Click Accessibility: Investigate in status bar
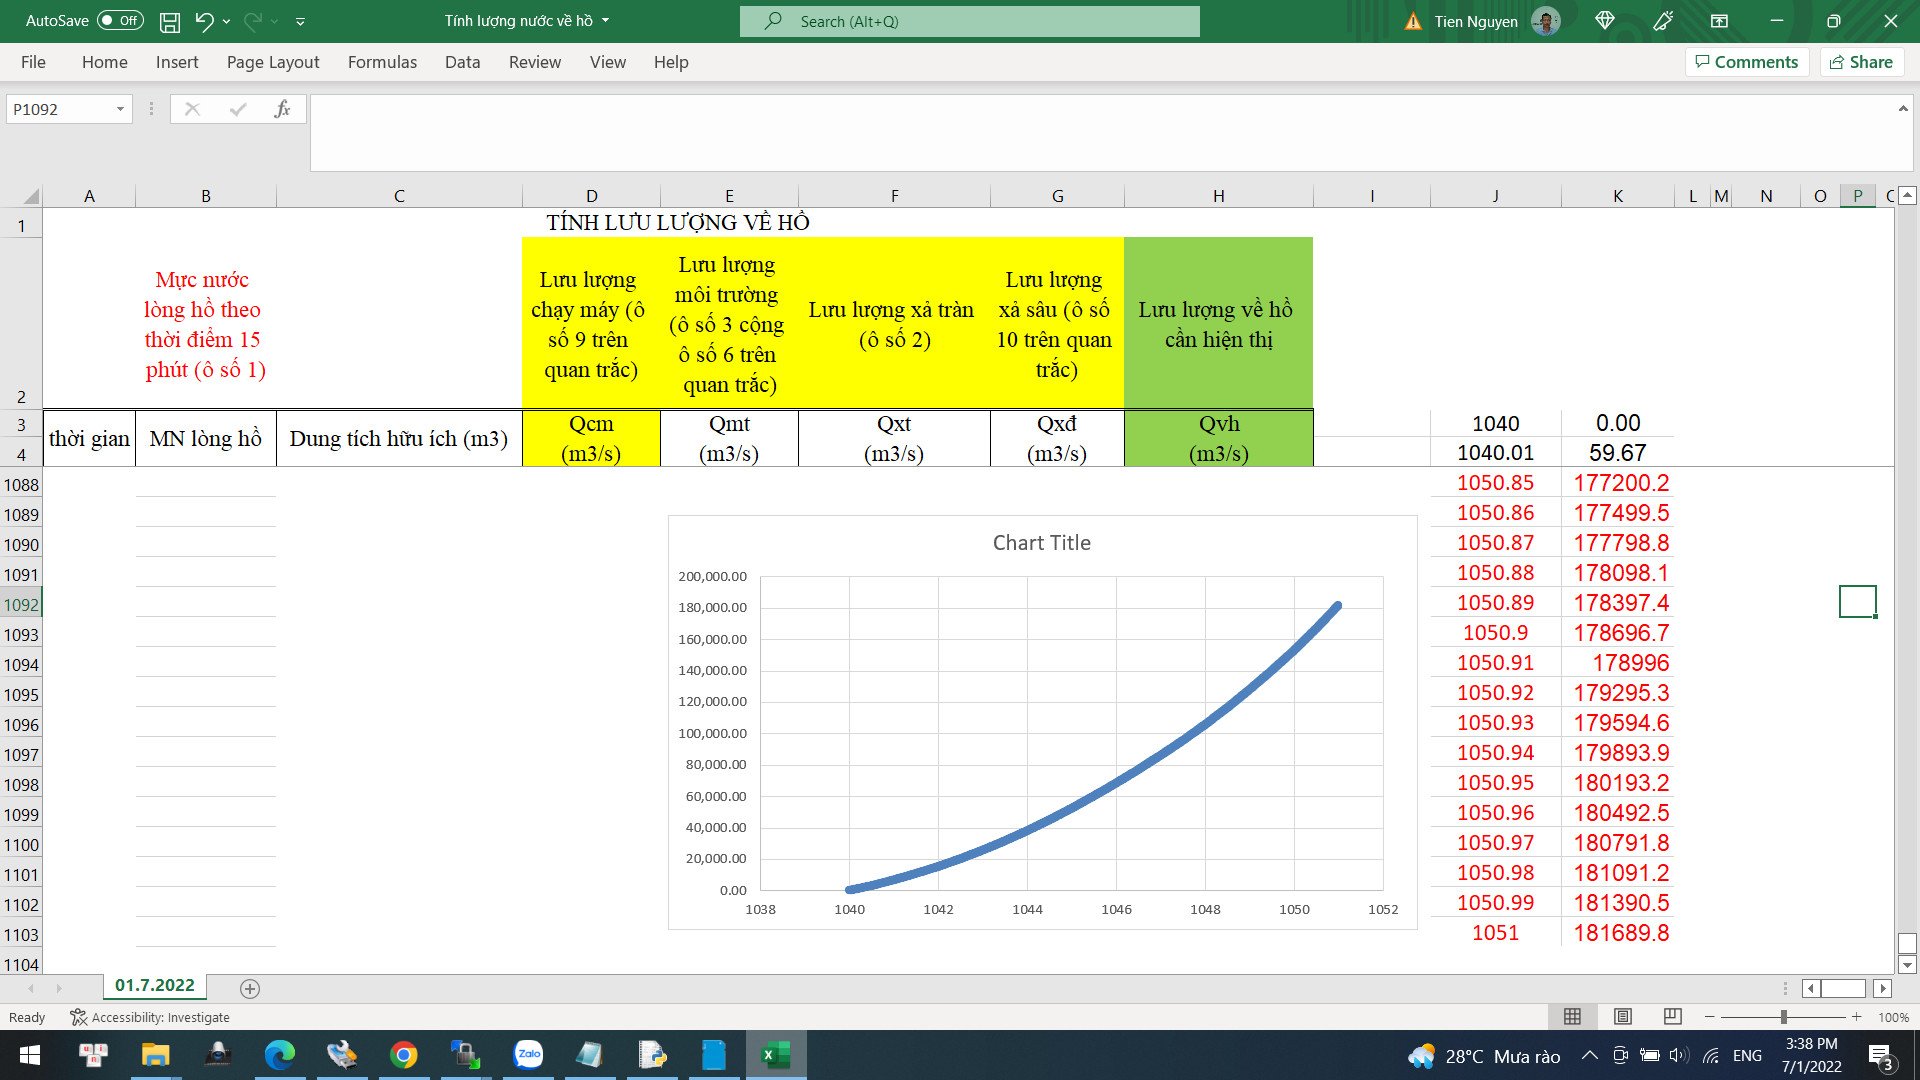Screen dimensions: 1920x1080 click(150, 1017)
